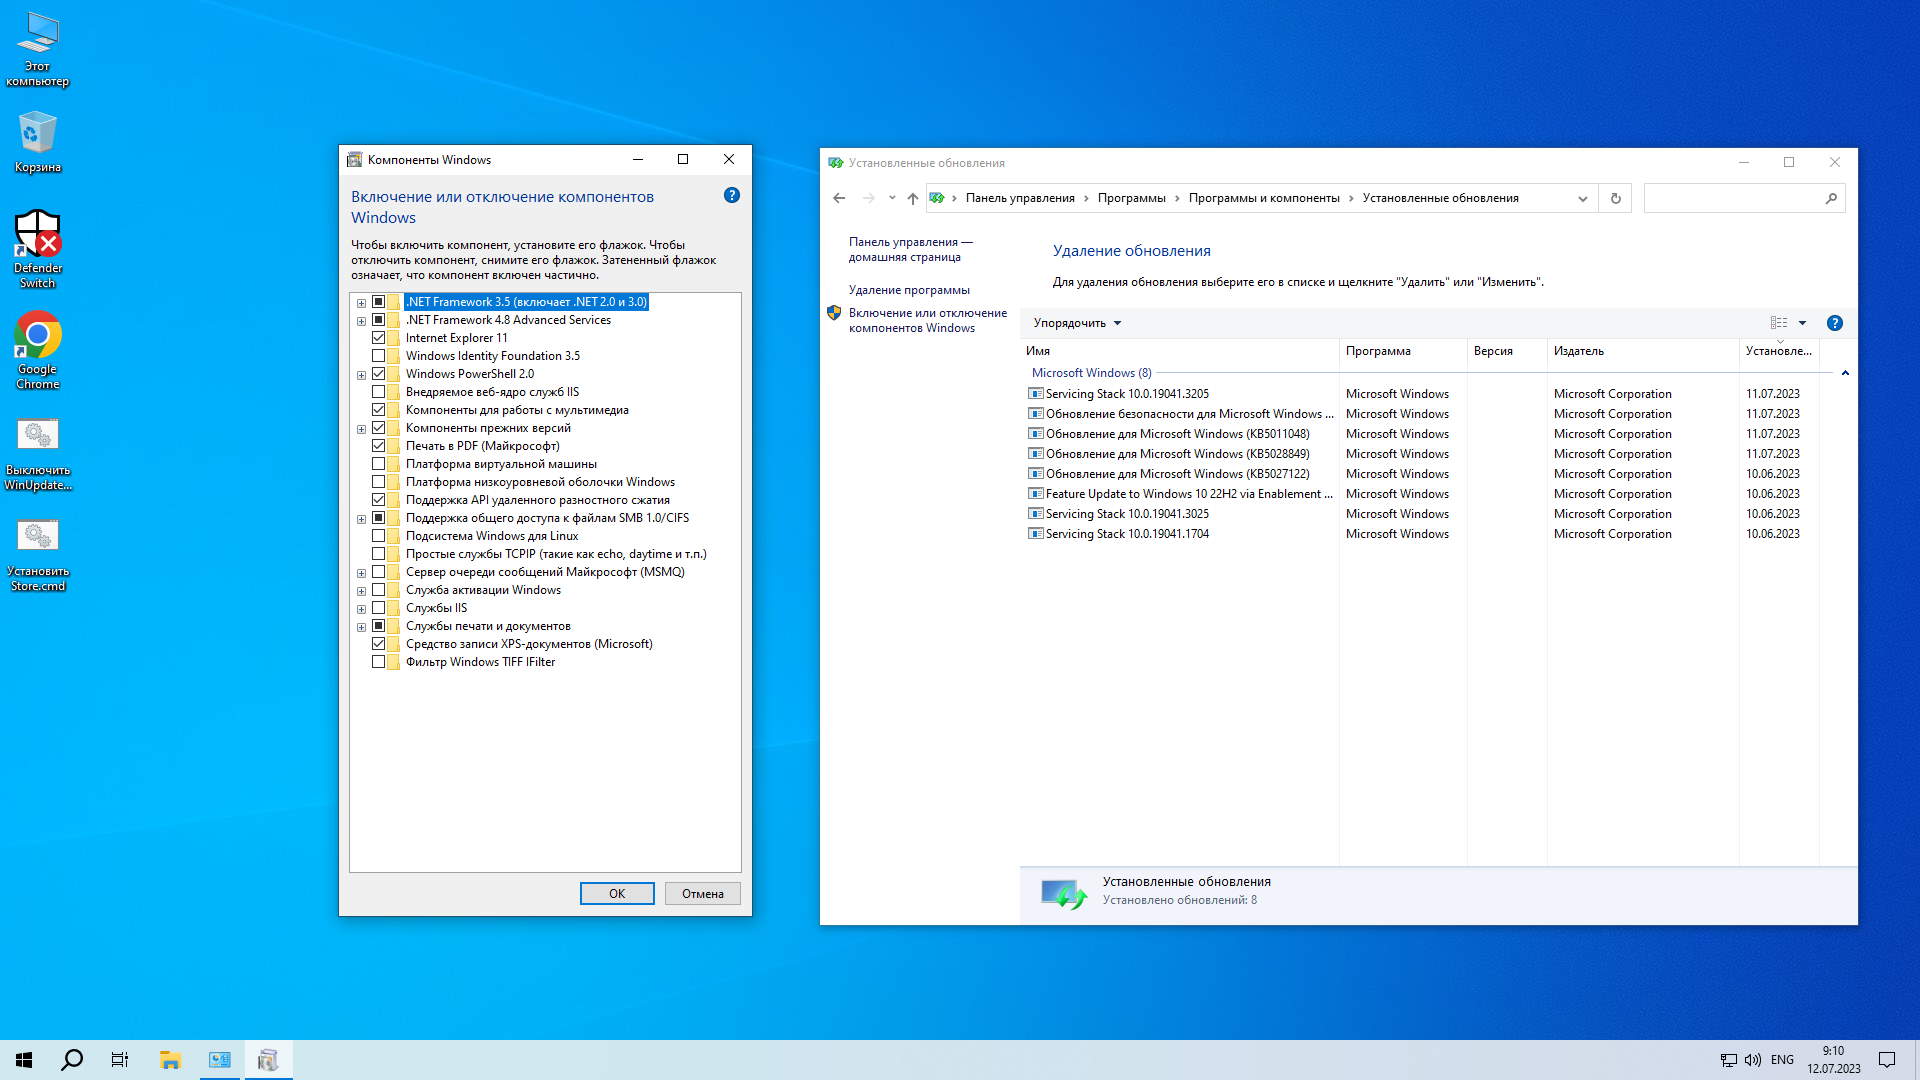
Task: Click the Back navigation arrow
Action: [x=839, y=198]
